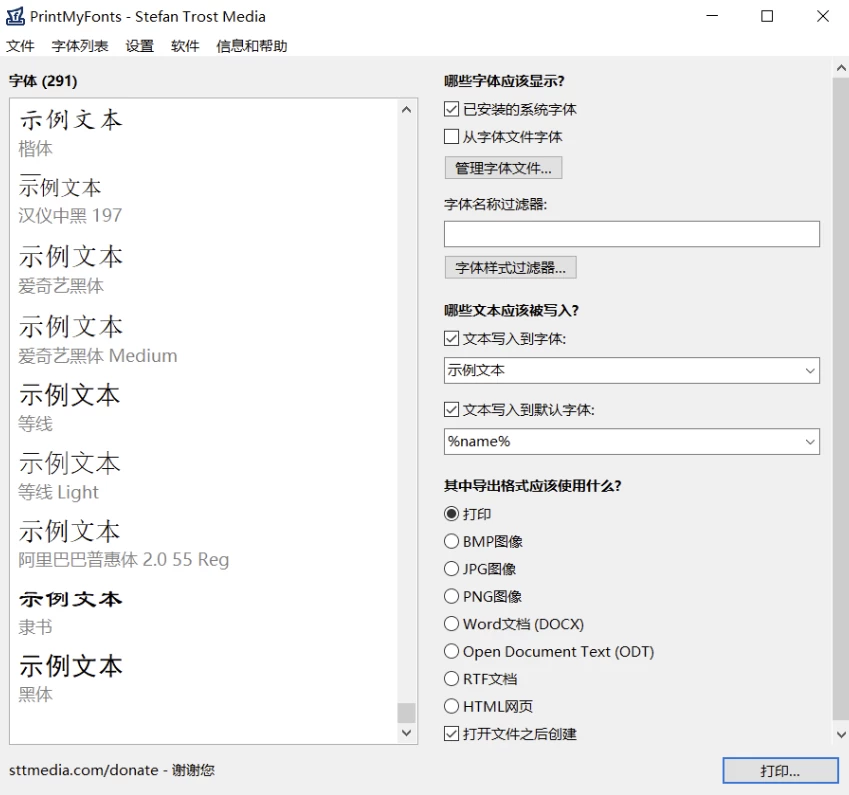This screenshot has height=795, width=849.
Task: Select HTML网页 radio button
Action: (452, 706)
